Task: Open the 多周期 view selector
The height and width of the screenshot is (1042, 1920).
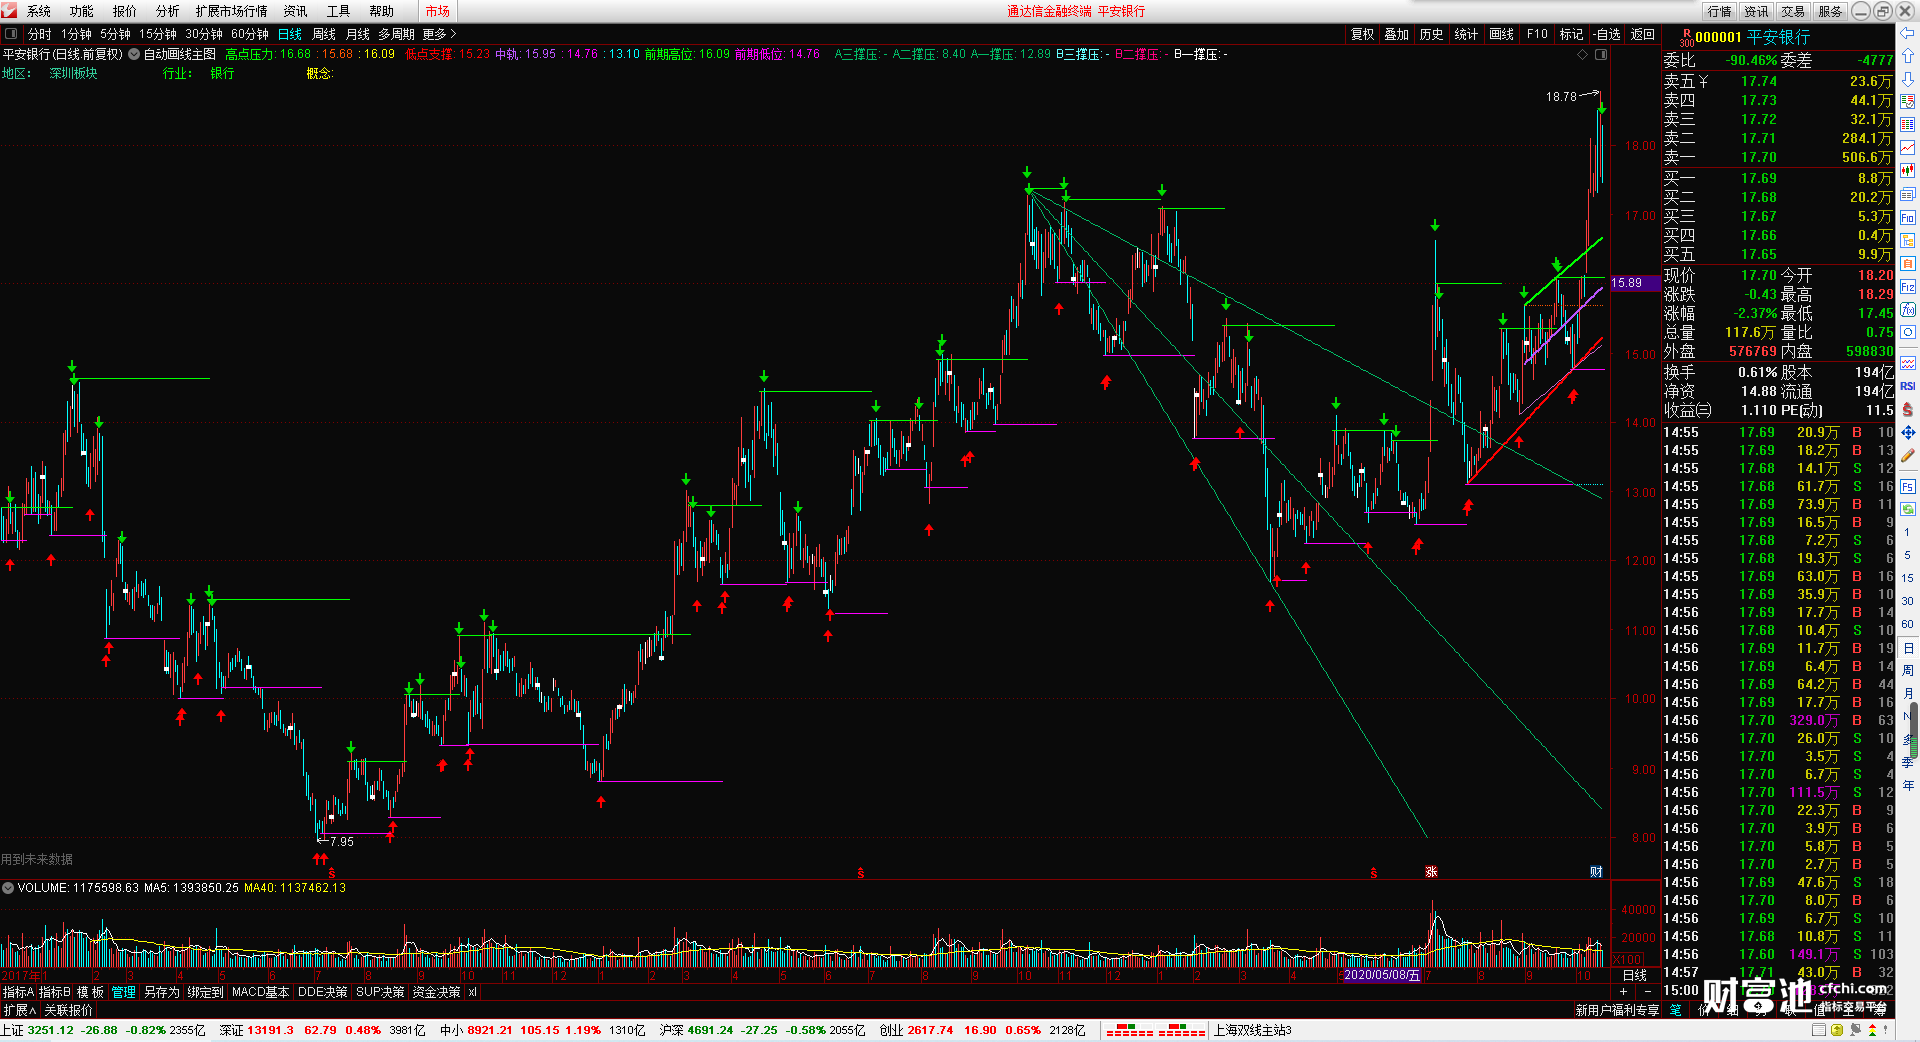Action: pyautogui.click(x=396, y=34)
